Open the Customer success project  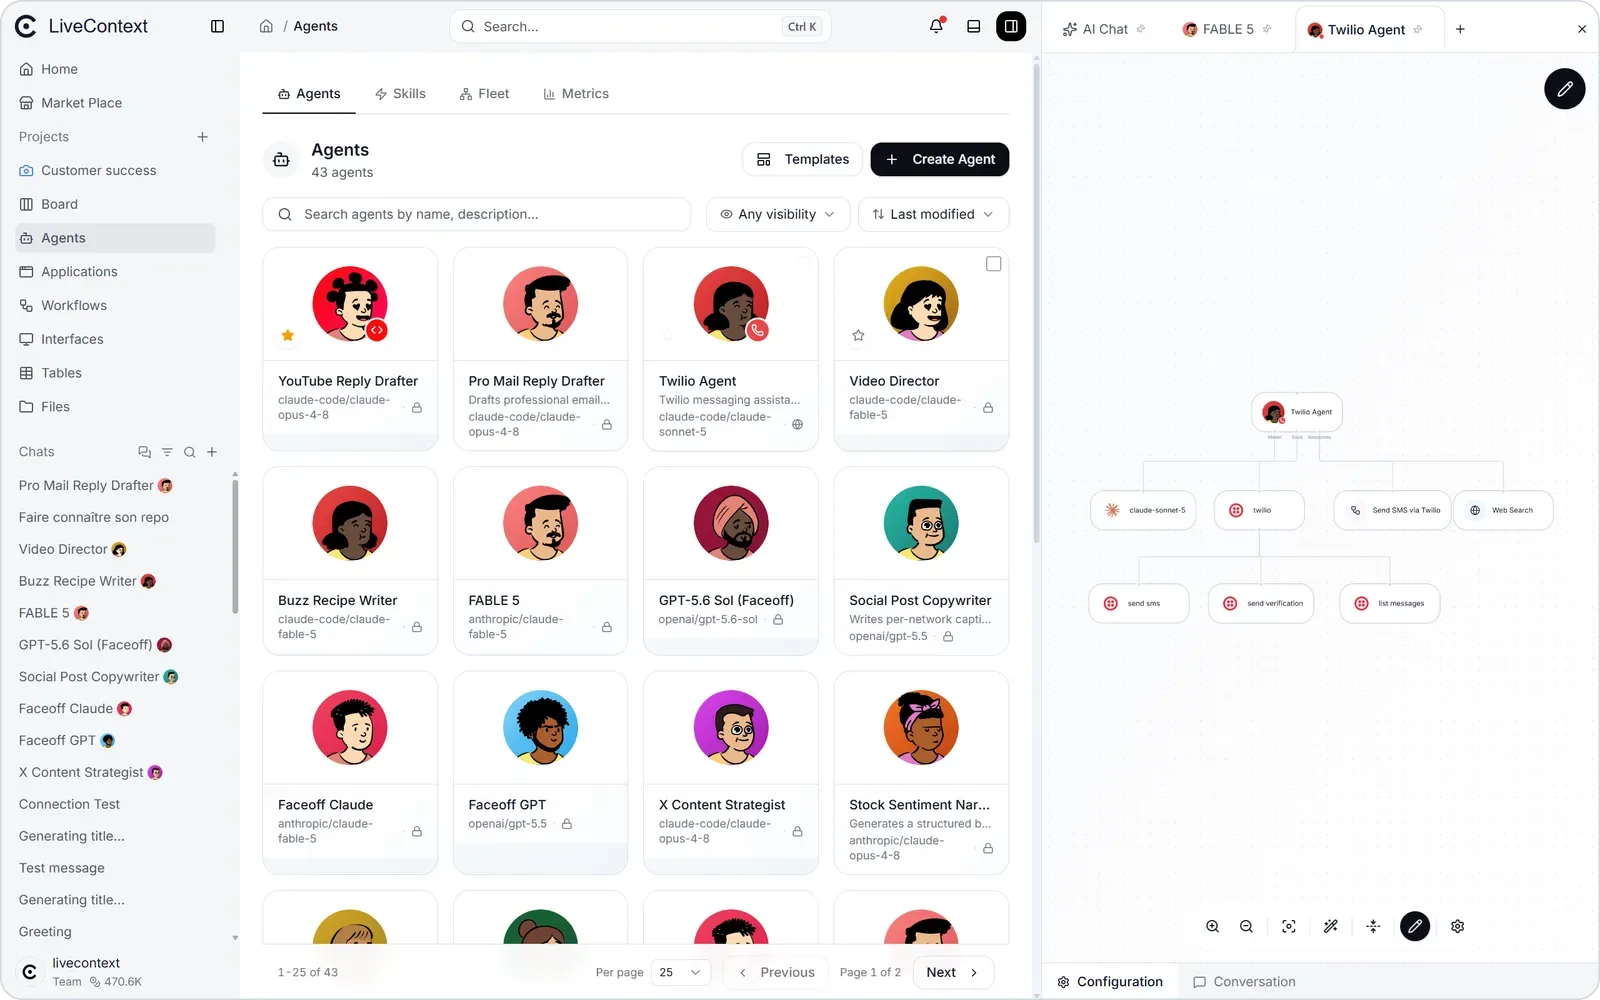116,171
